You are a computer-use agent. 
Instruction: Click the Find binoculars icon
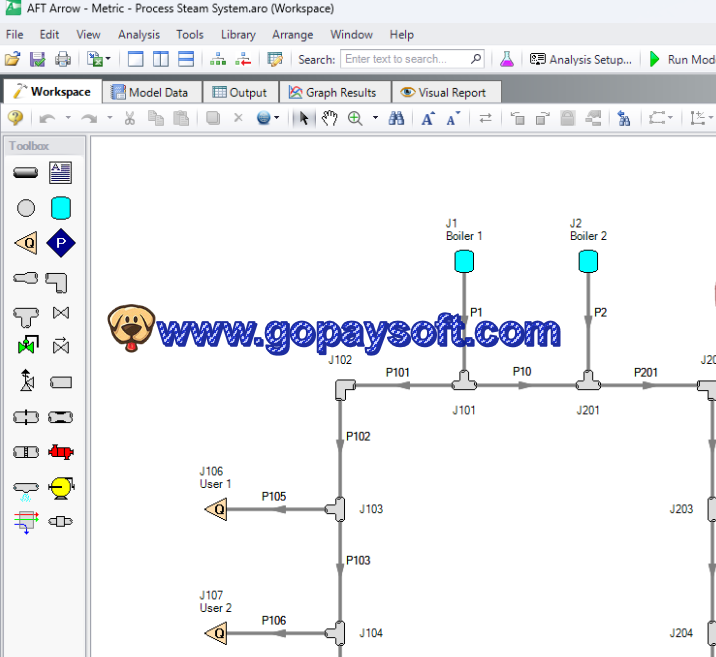pyautogui.click(x=397, y=118)
